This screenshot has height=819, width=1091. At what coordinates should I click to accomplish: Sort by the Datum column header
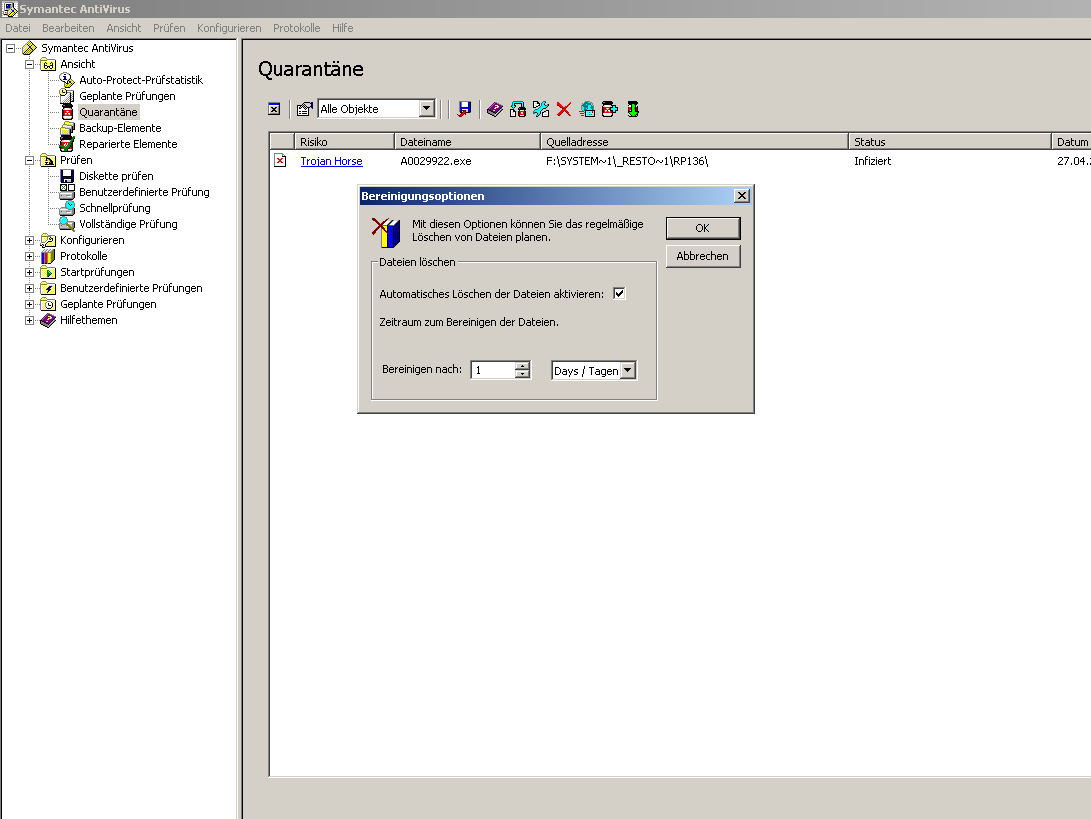[x=1072, y=141]
